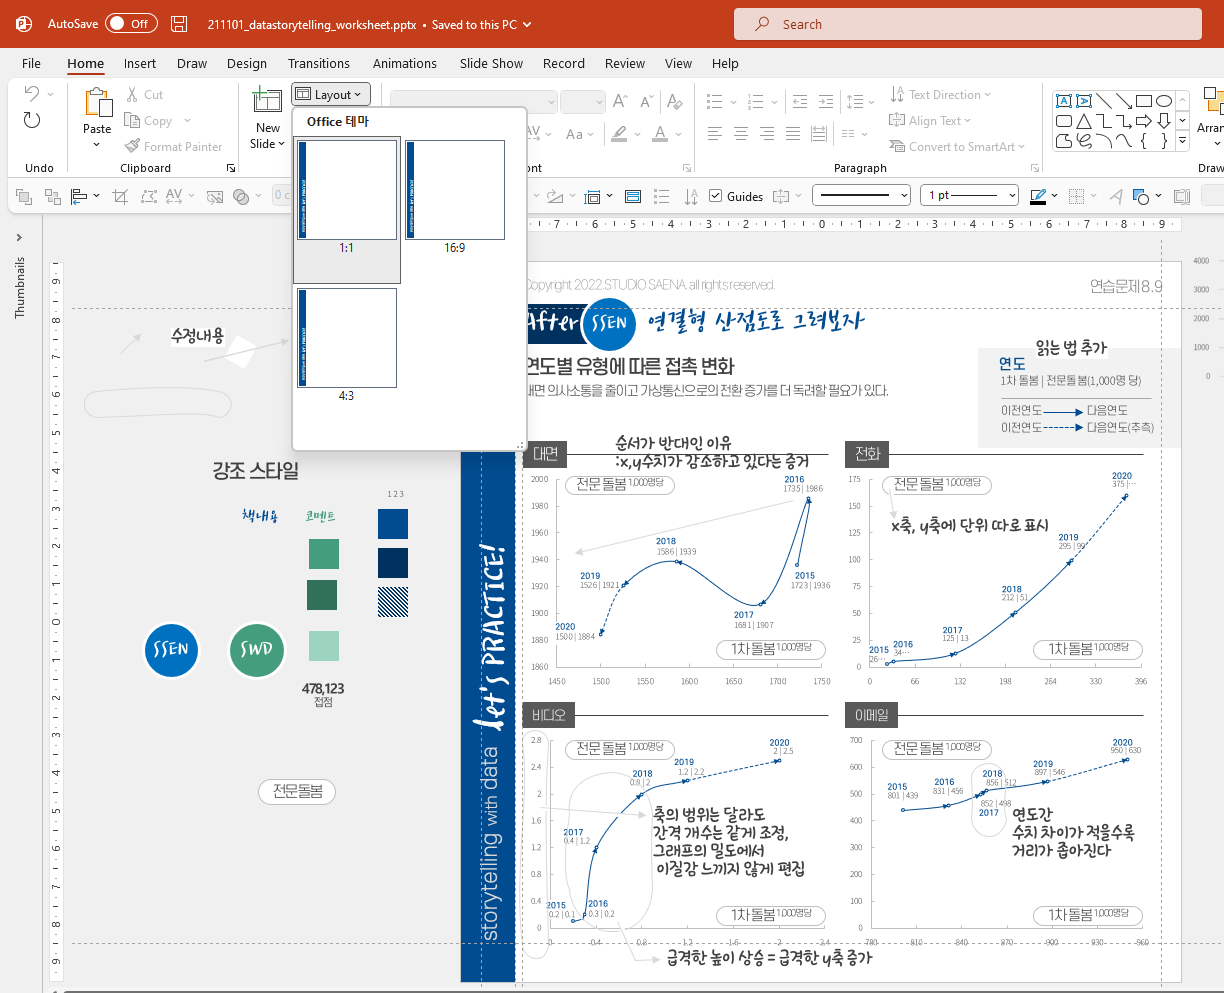1224x993 pixels.
Task: Click the Paste clipboard icon
Action: point(97,104)
